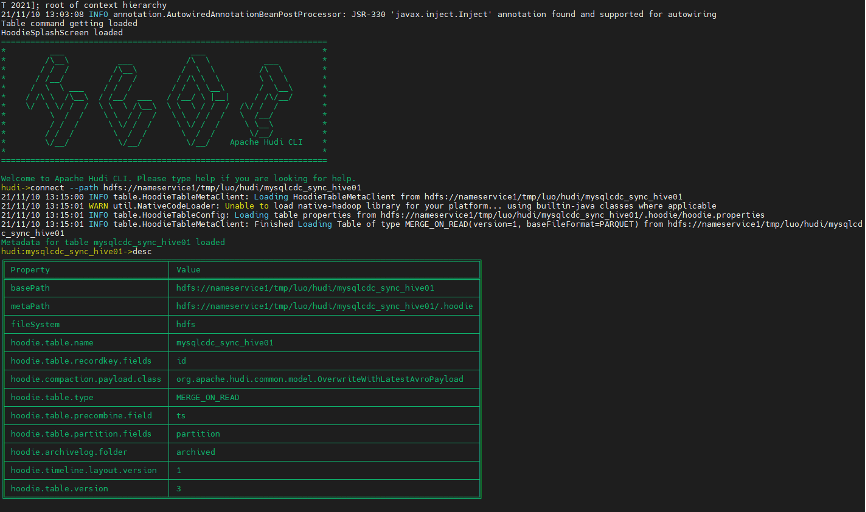Select 'hoodie.table.precombine.field' property cell
866x512 pixels.
86,416
